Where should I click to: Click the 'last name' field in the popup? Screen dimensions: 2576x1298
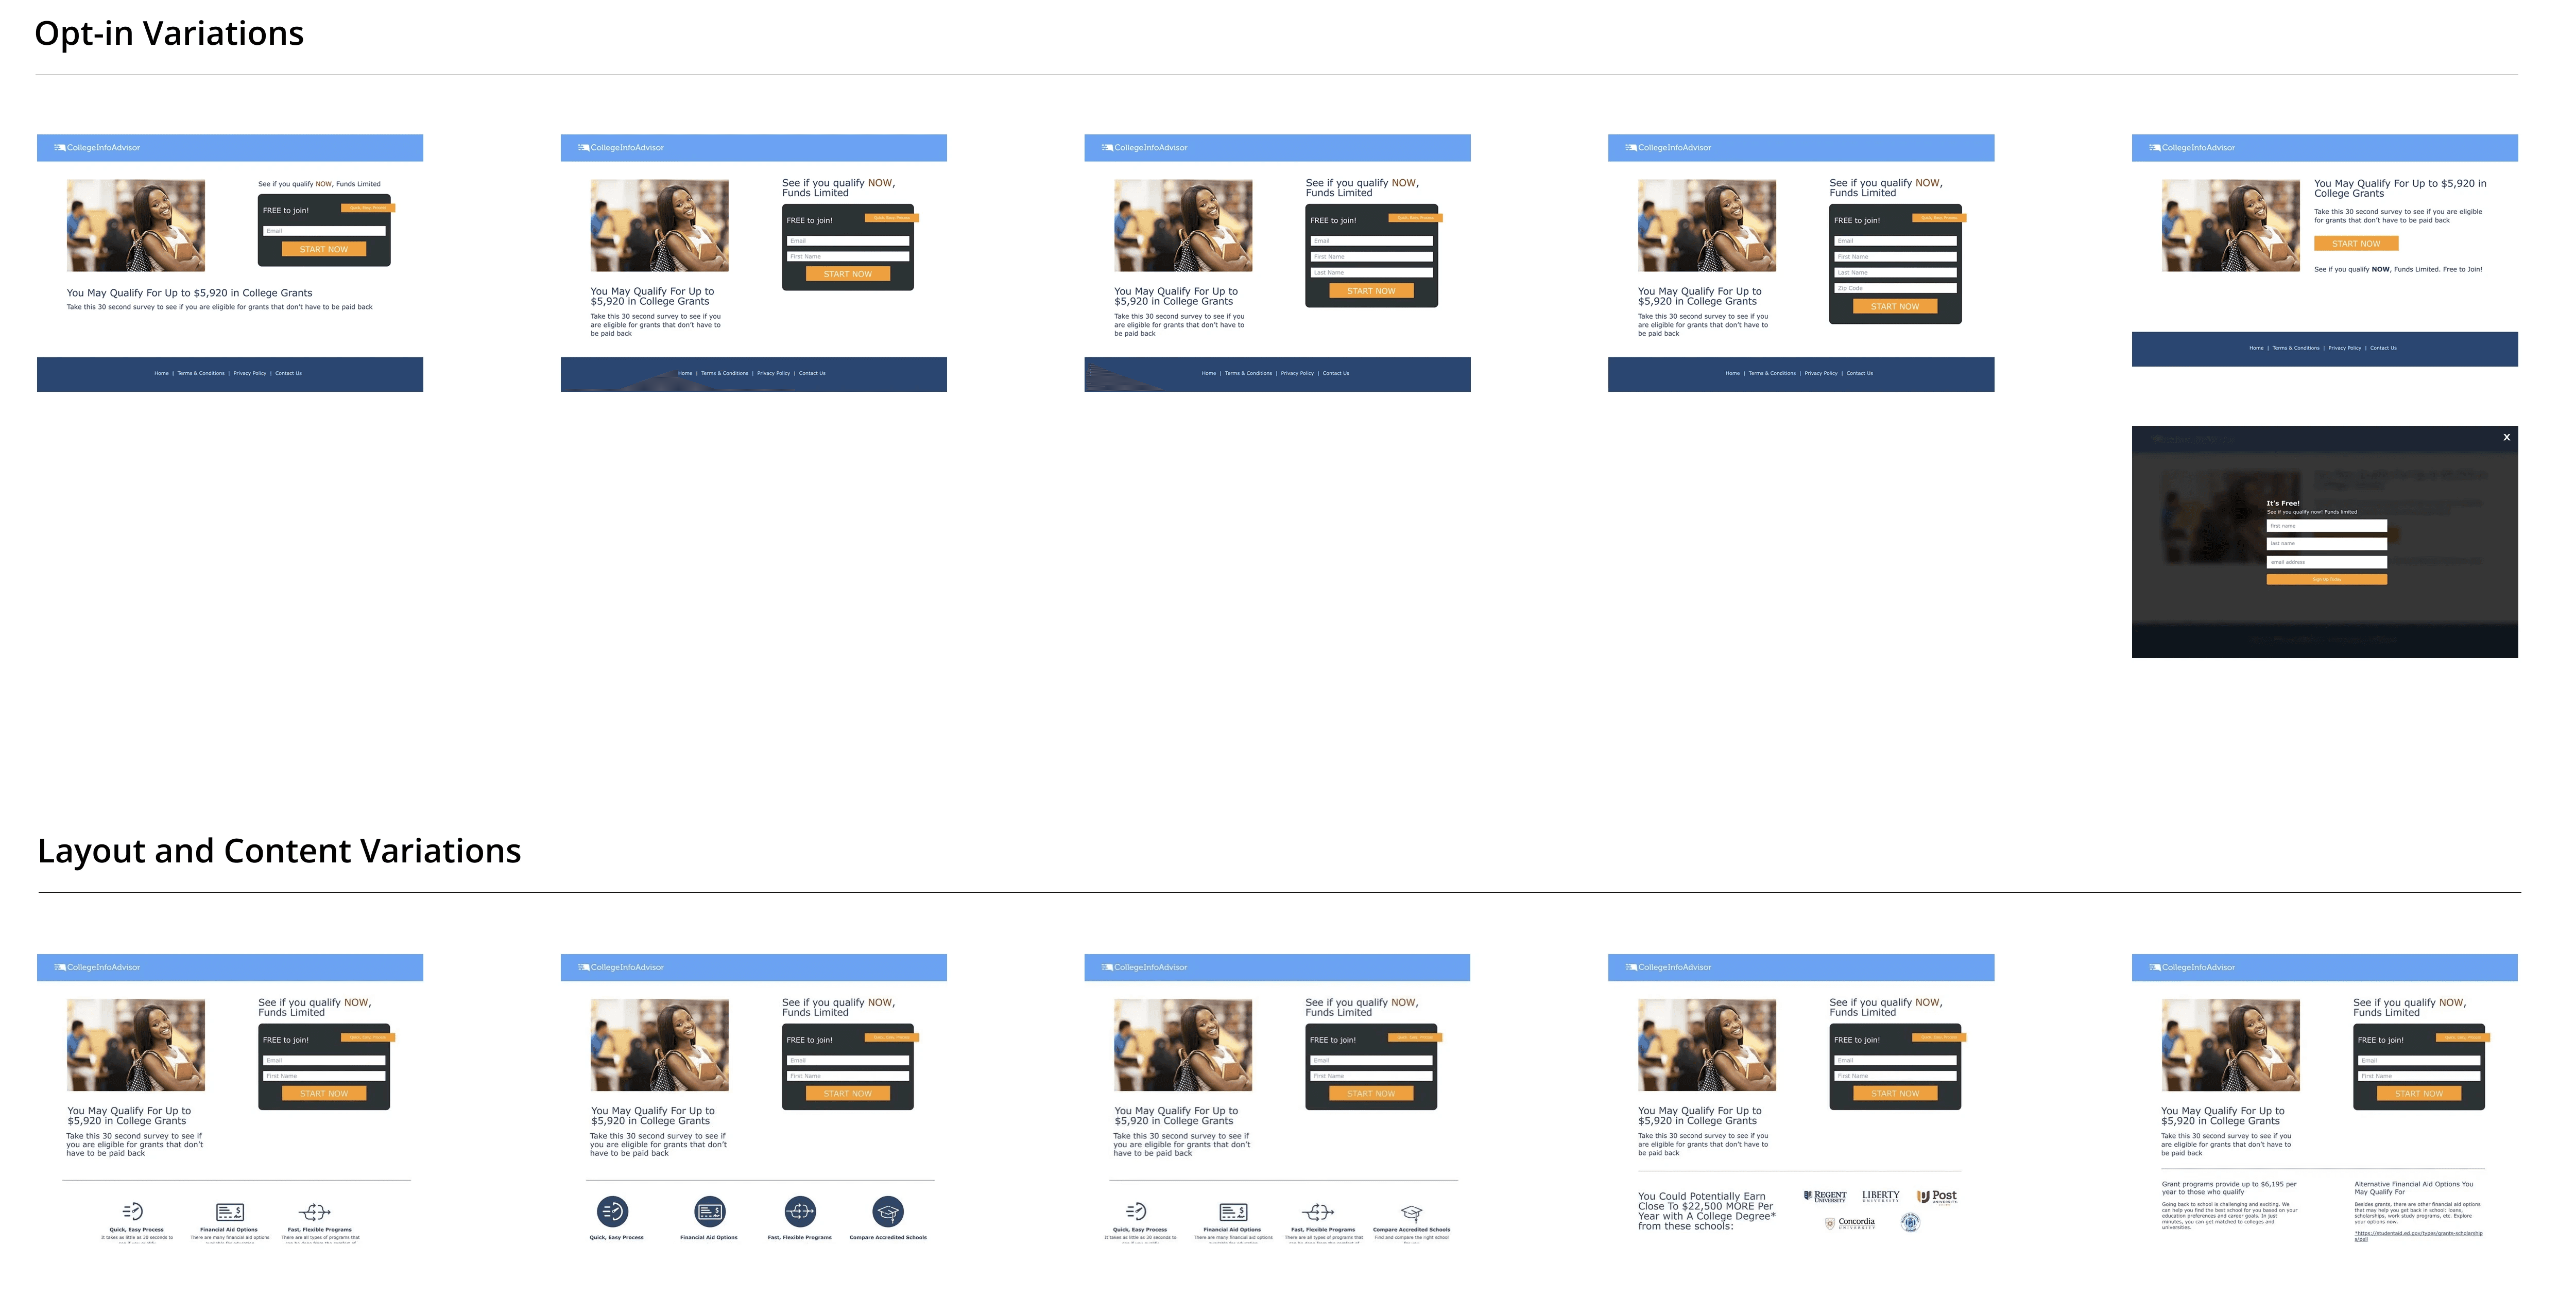[x=2326, y=544]
